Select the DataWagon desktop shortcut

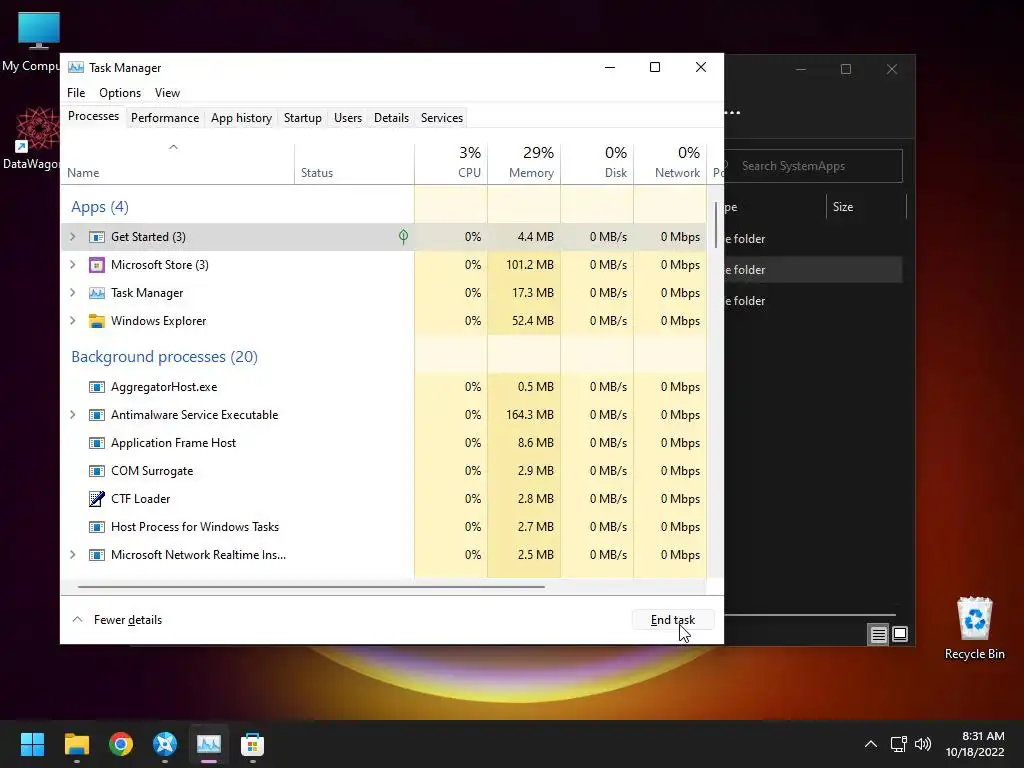[31, 138]
